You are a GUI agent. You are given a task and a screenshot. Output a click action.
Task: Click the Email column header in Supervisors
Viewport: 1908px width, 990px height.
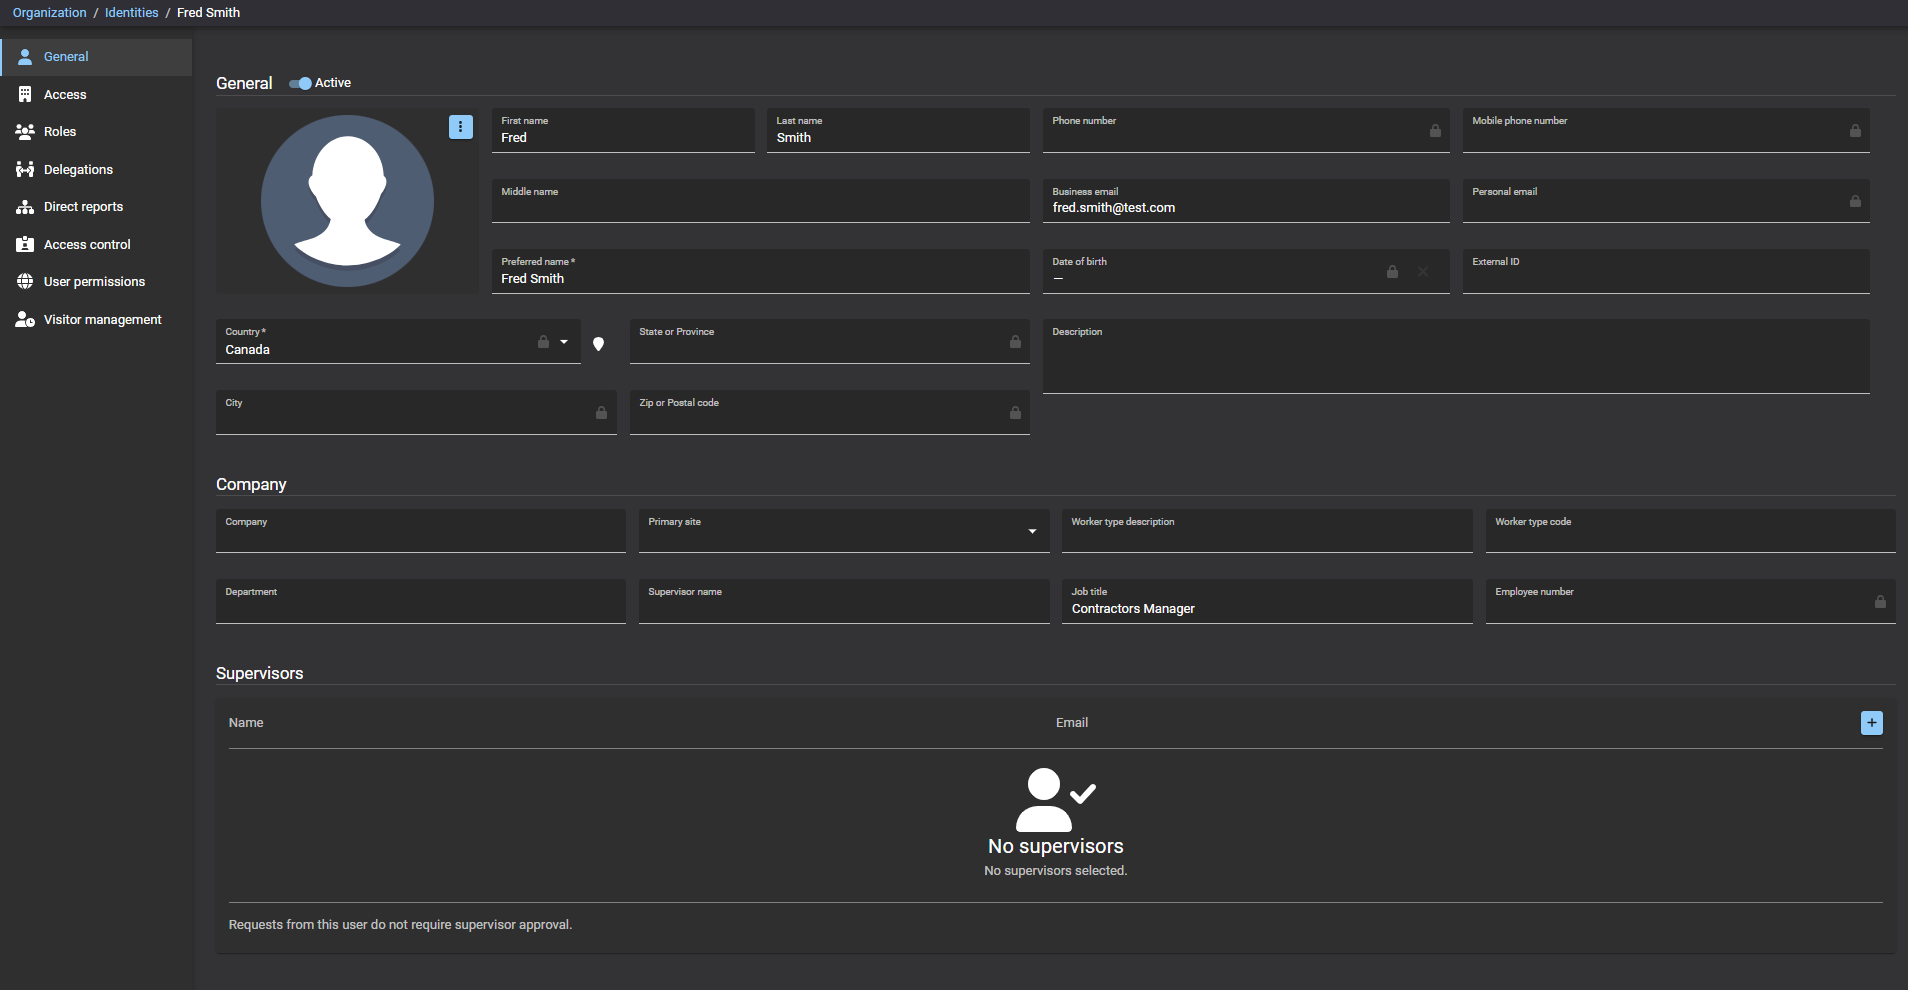point(1072,723)
